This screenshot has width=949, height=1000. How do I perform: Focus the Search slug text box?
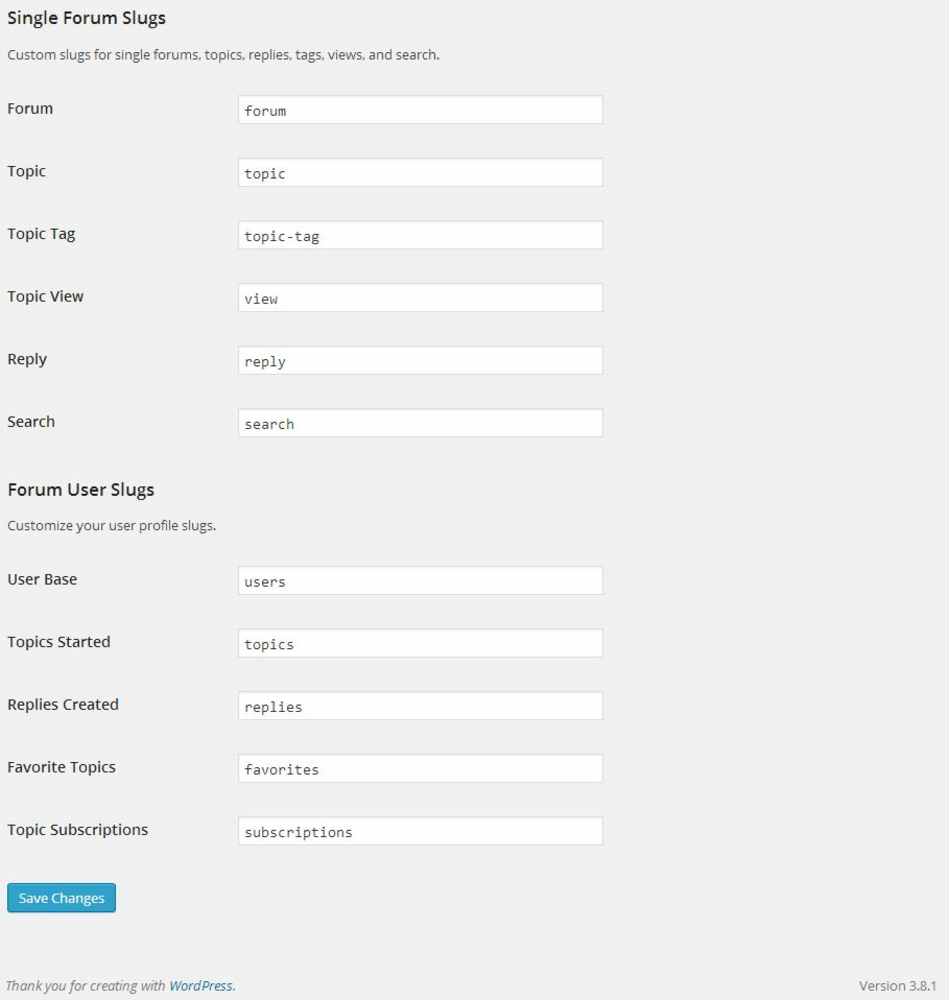click(x=420, y=423)
